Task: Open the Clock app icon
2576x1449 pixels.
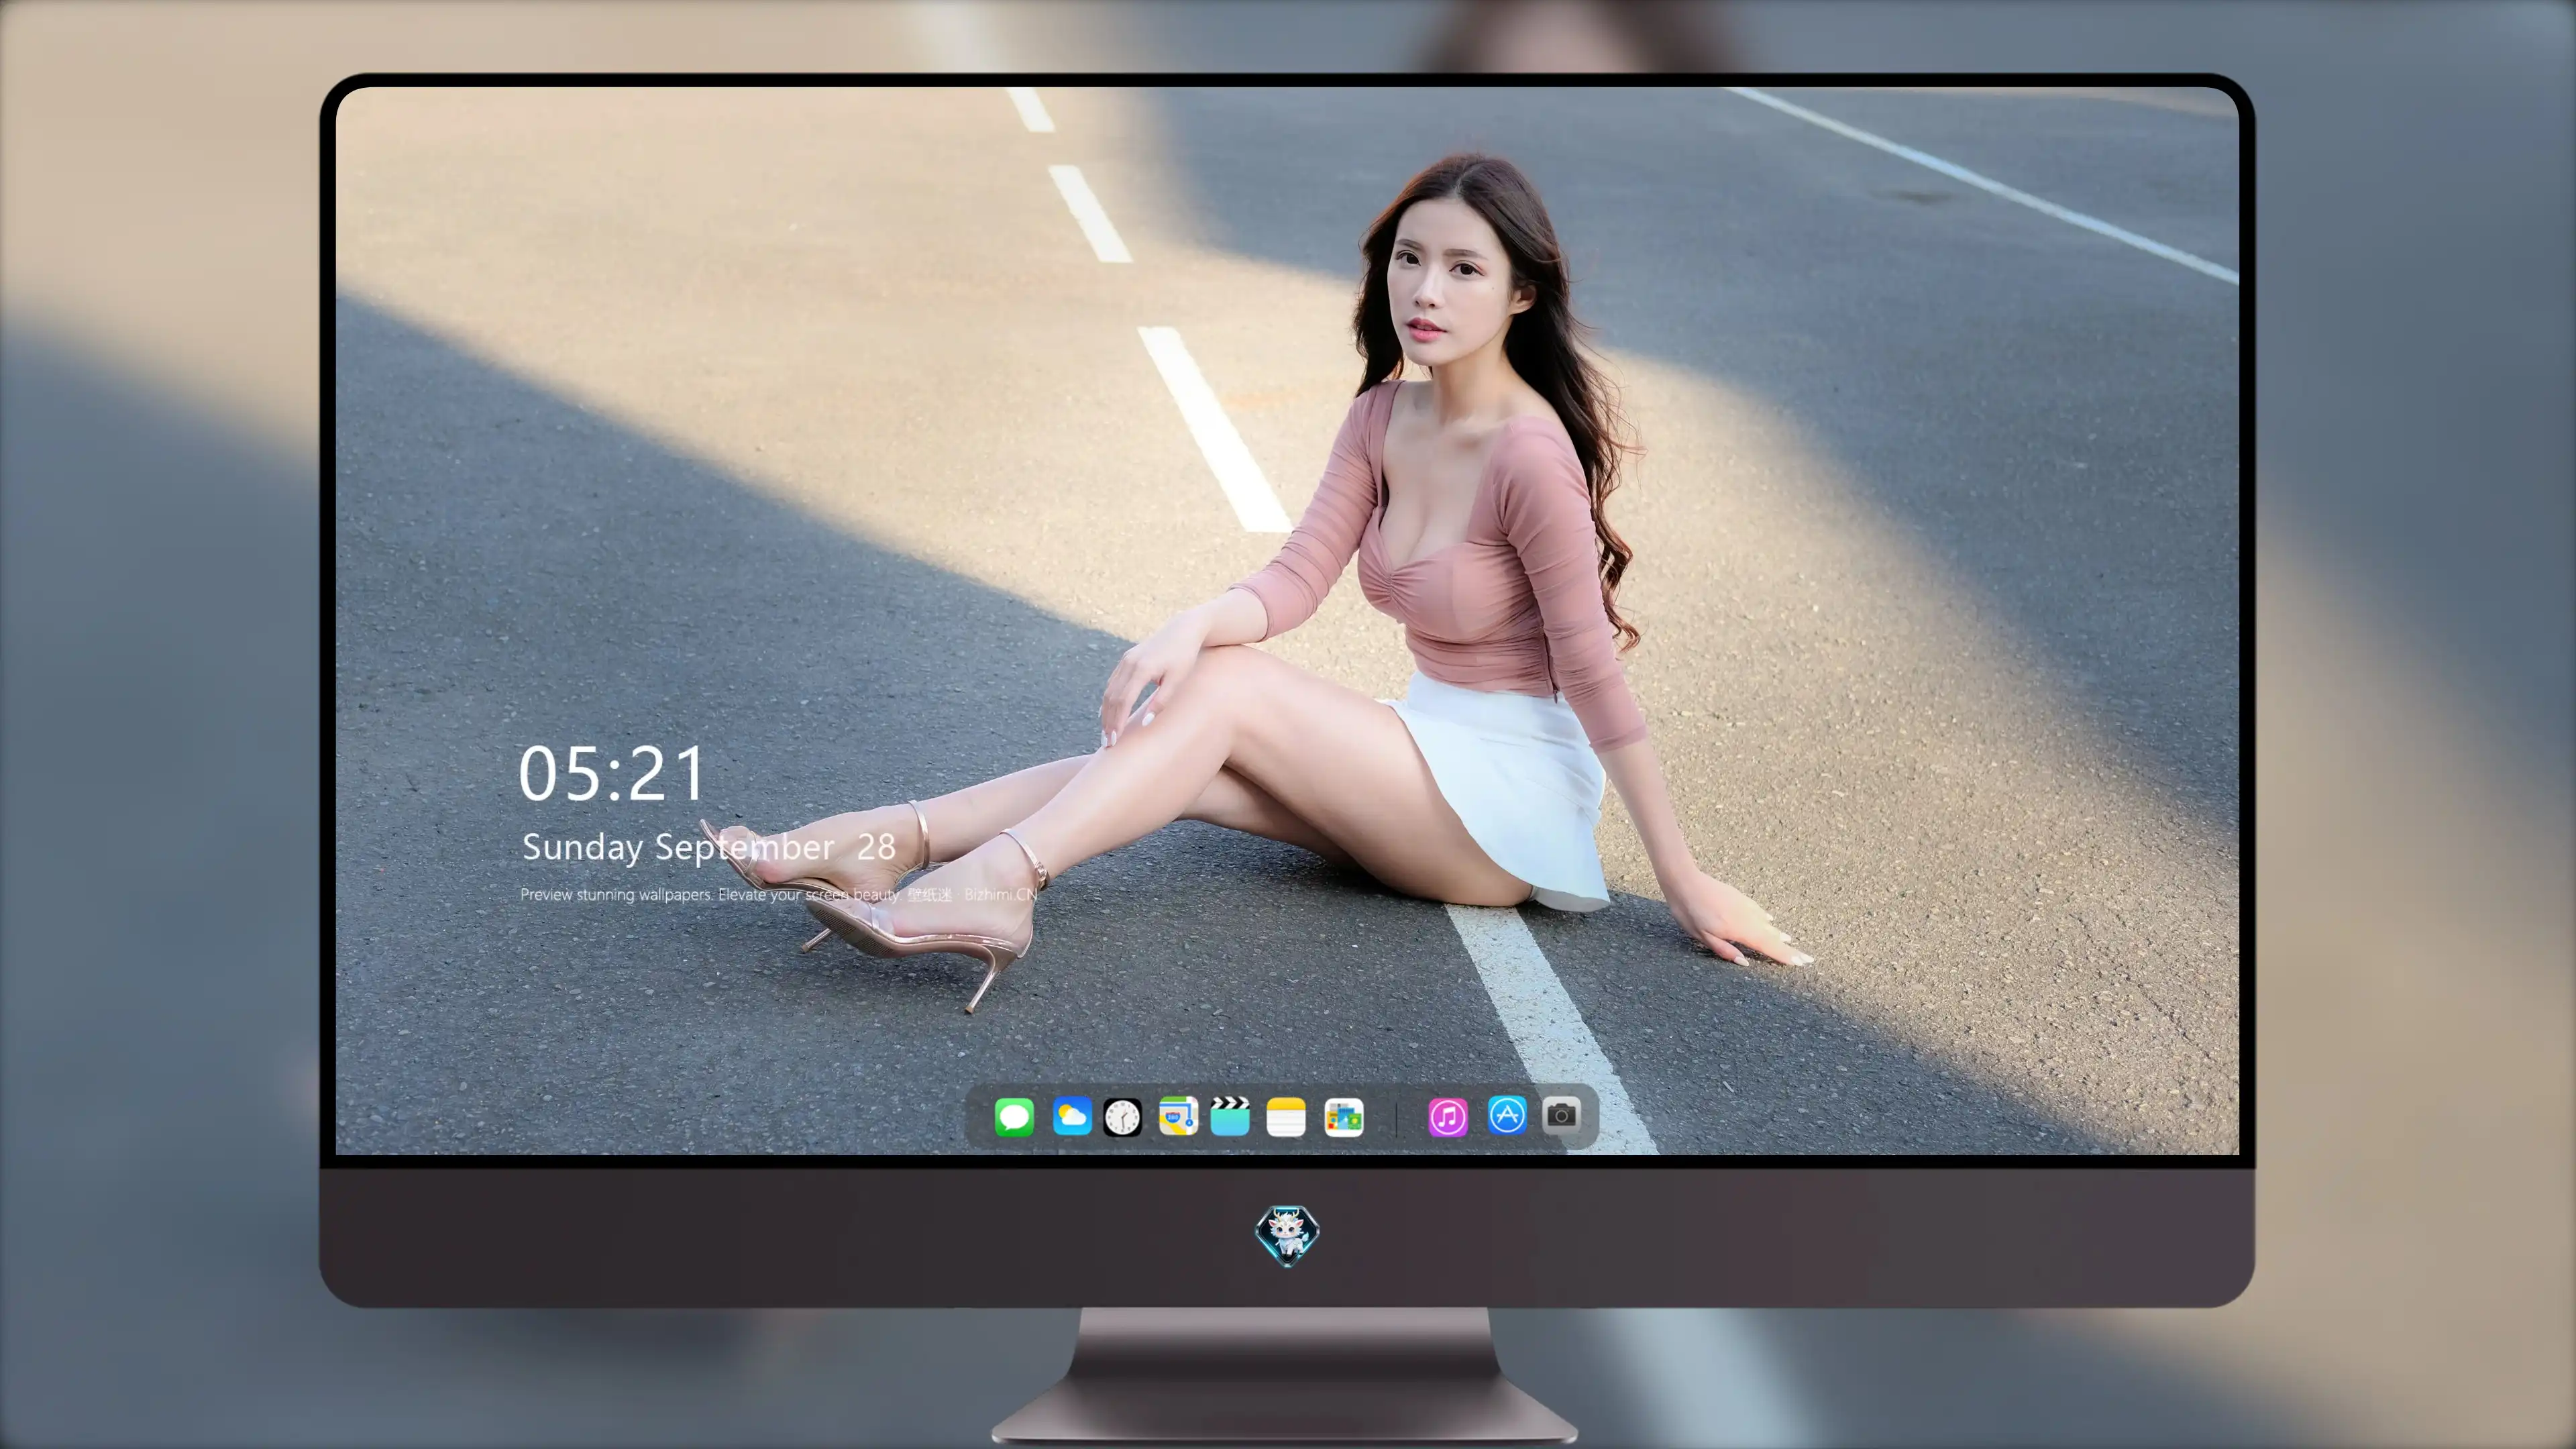Action: pos(1122,1117)
